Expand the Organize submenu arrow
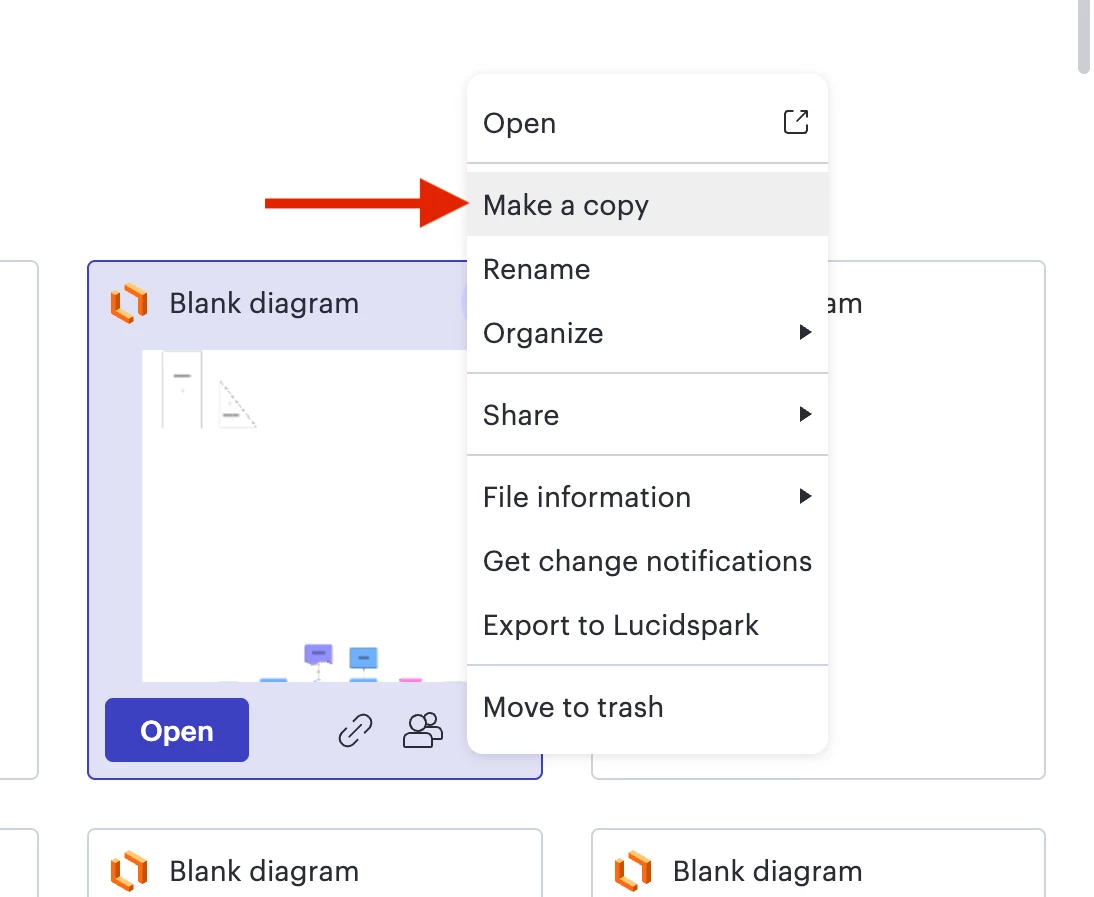Image resolution: width=1094 pixels, height=897 pixels. click(805, 333)
